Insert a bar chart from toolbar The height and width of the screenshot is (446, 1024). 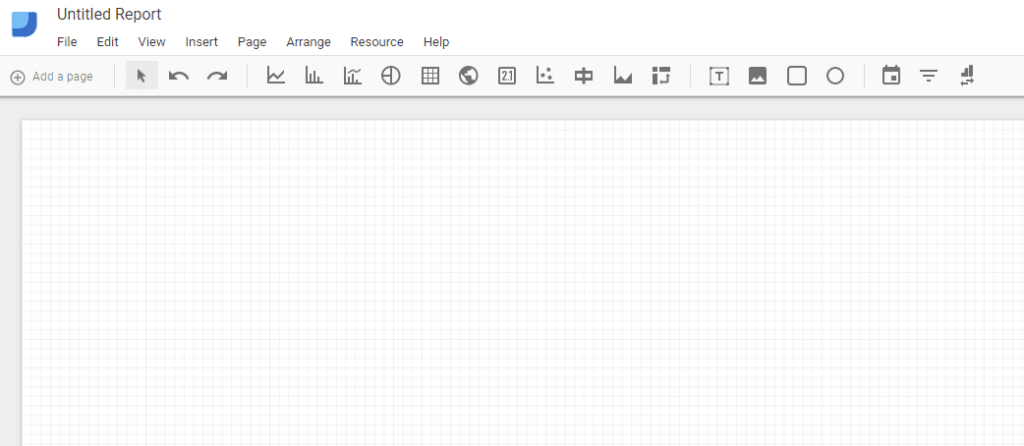click(x=314, y=76)
